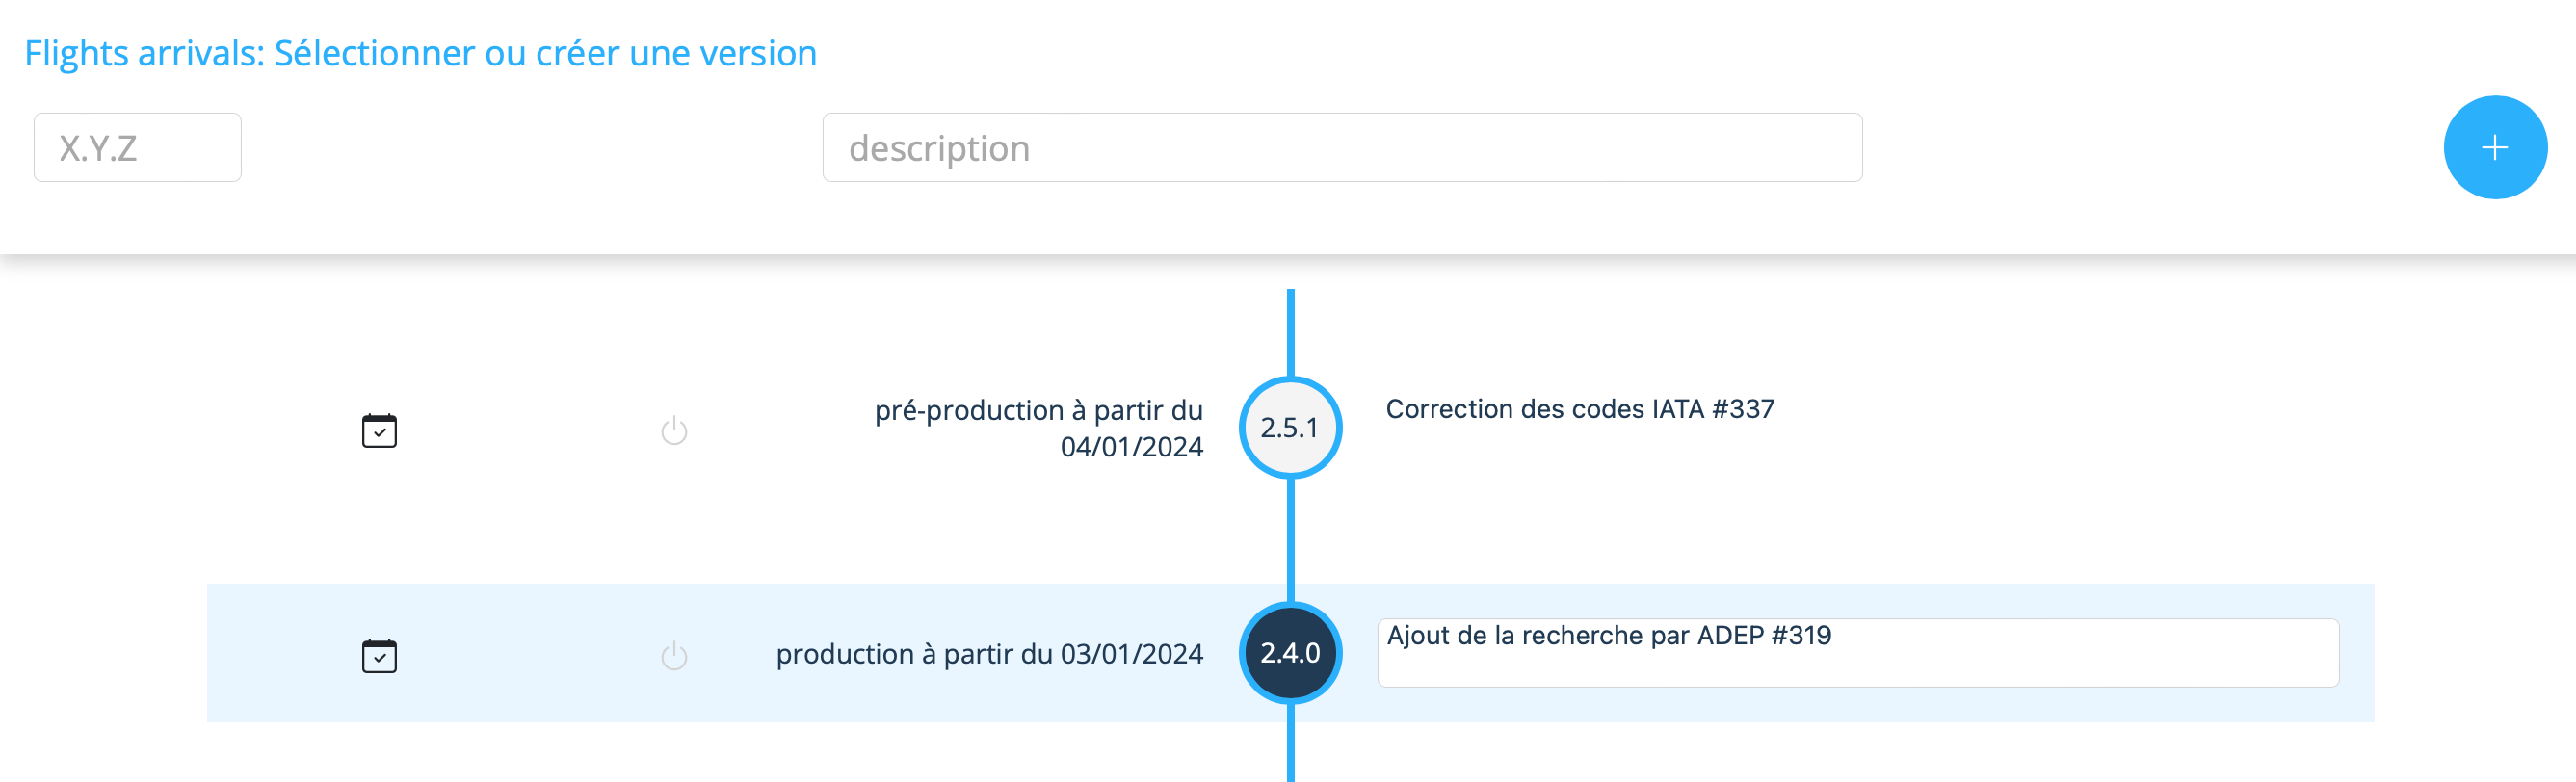Open the calendar icon for version 2.5.1

379,431
